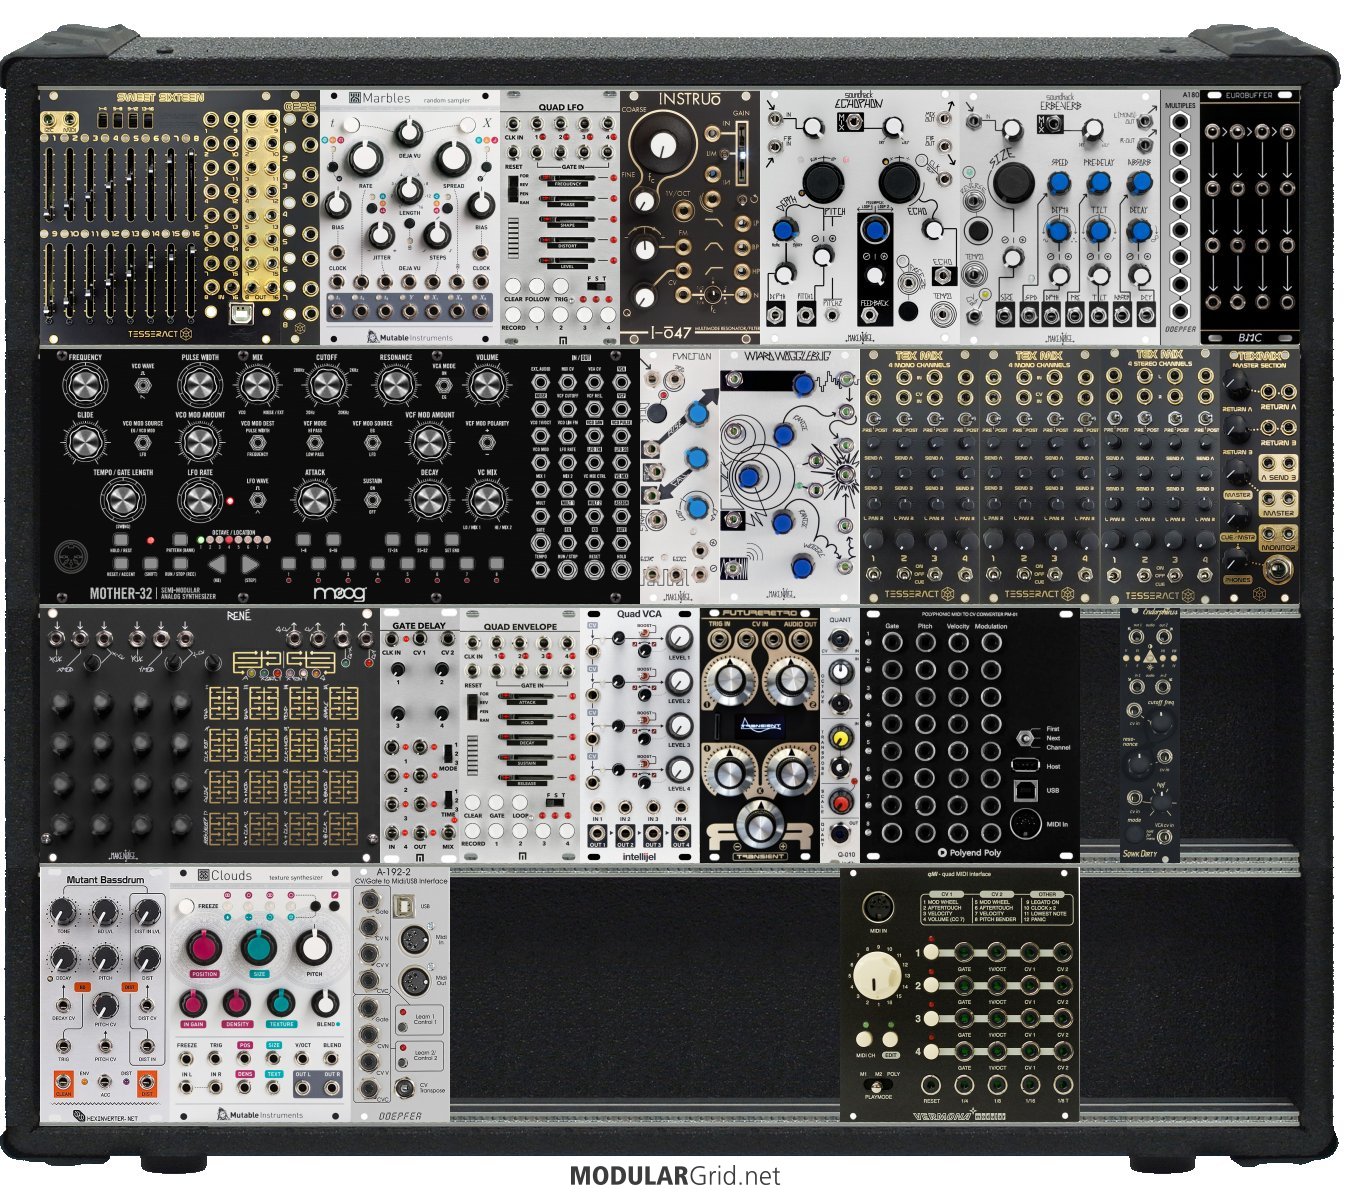Click the Quad VCA LEVEL 1 knob
1351x1197 pixels.
click(679, 639)
